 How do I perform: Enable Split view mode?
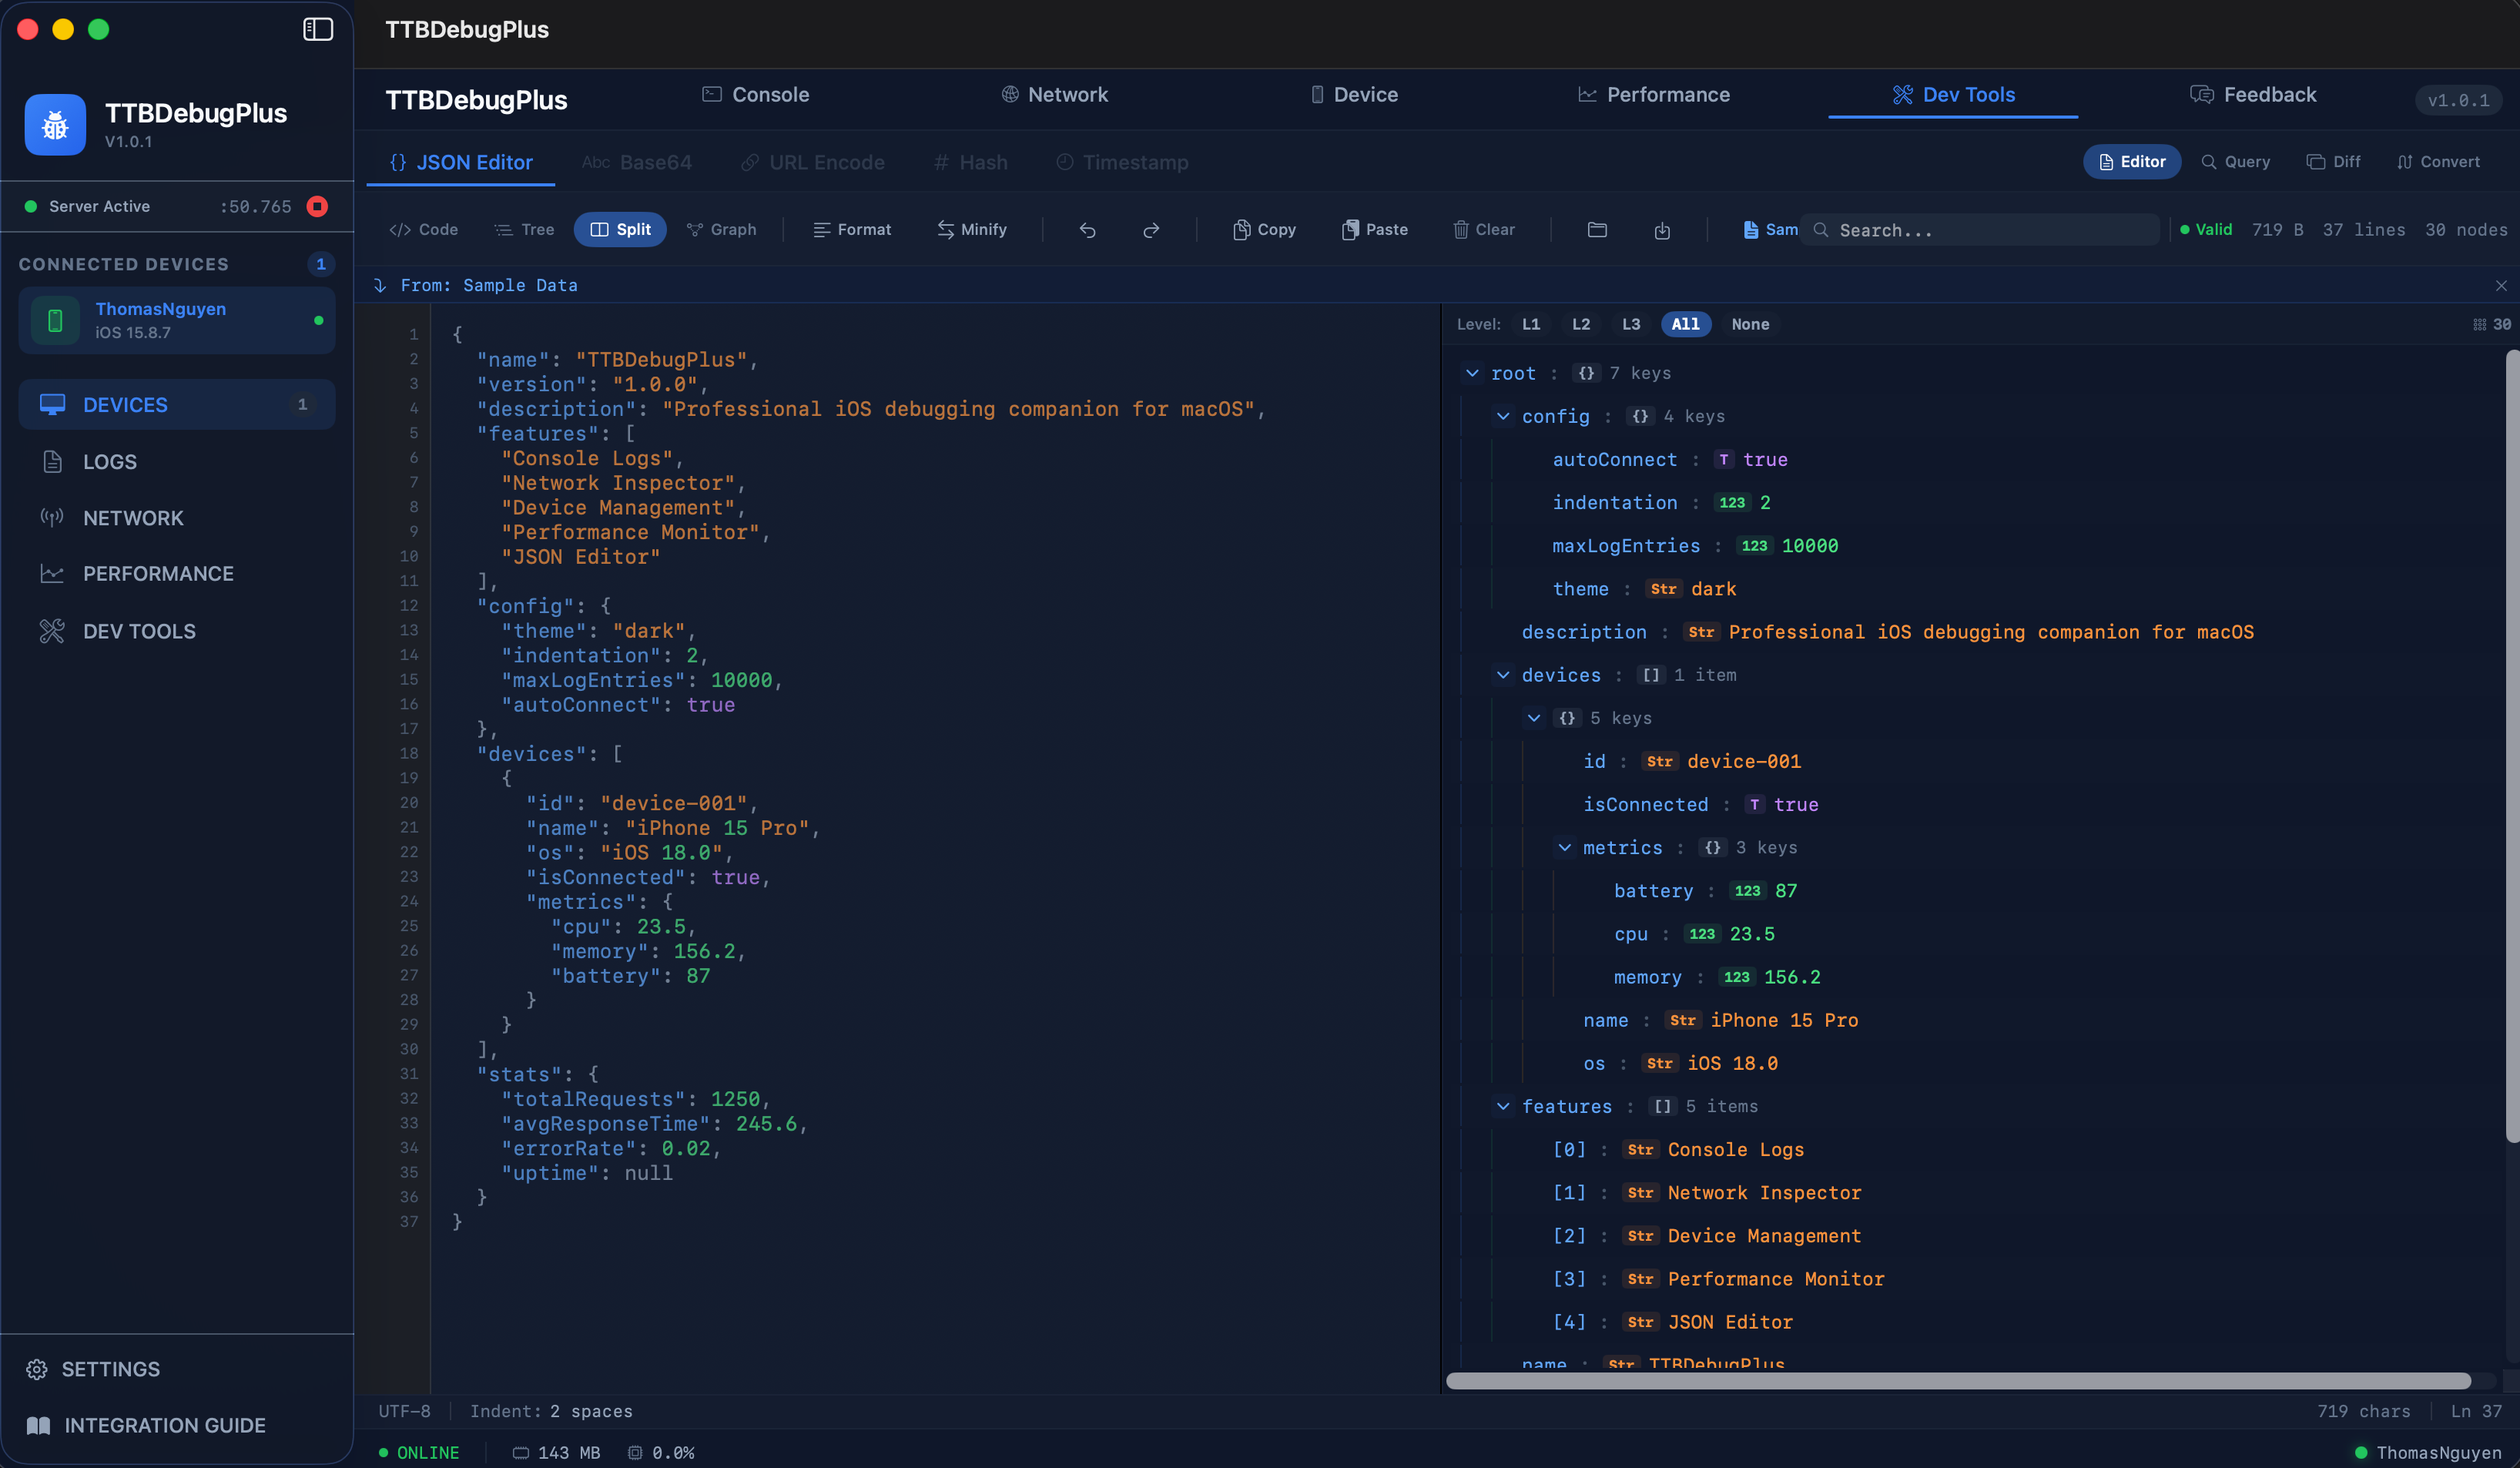point(620,229)
